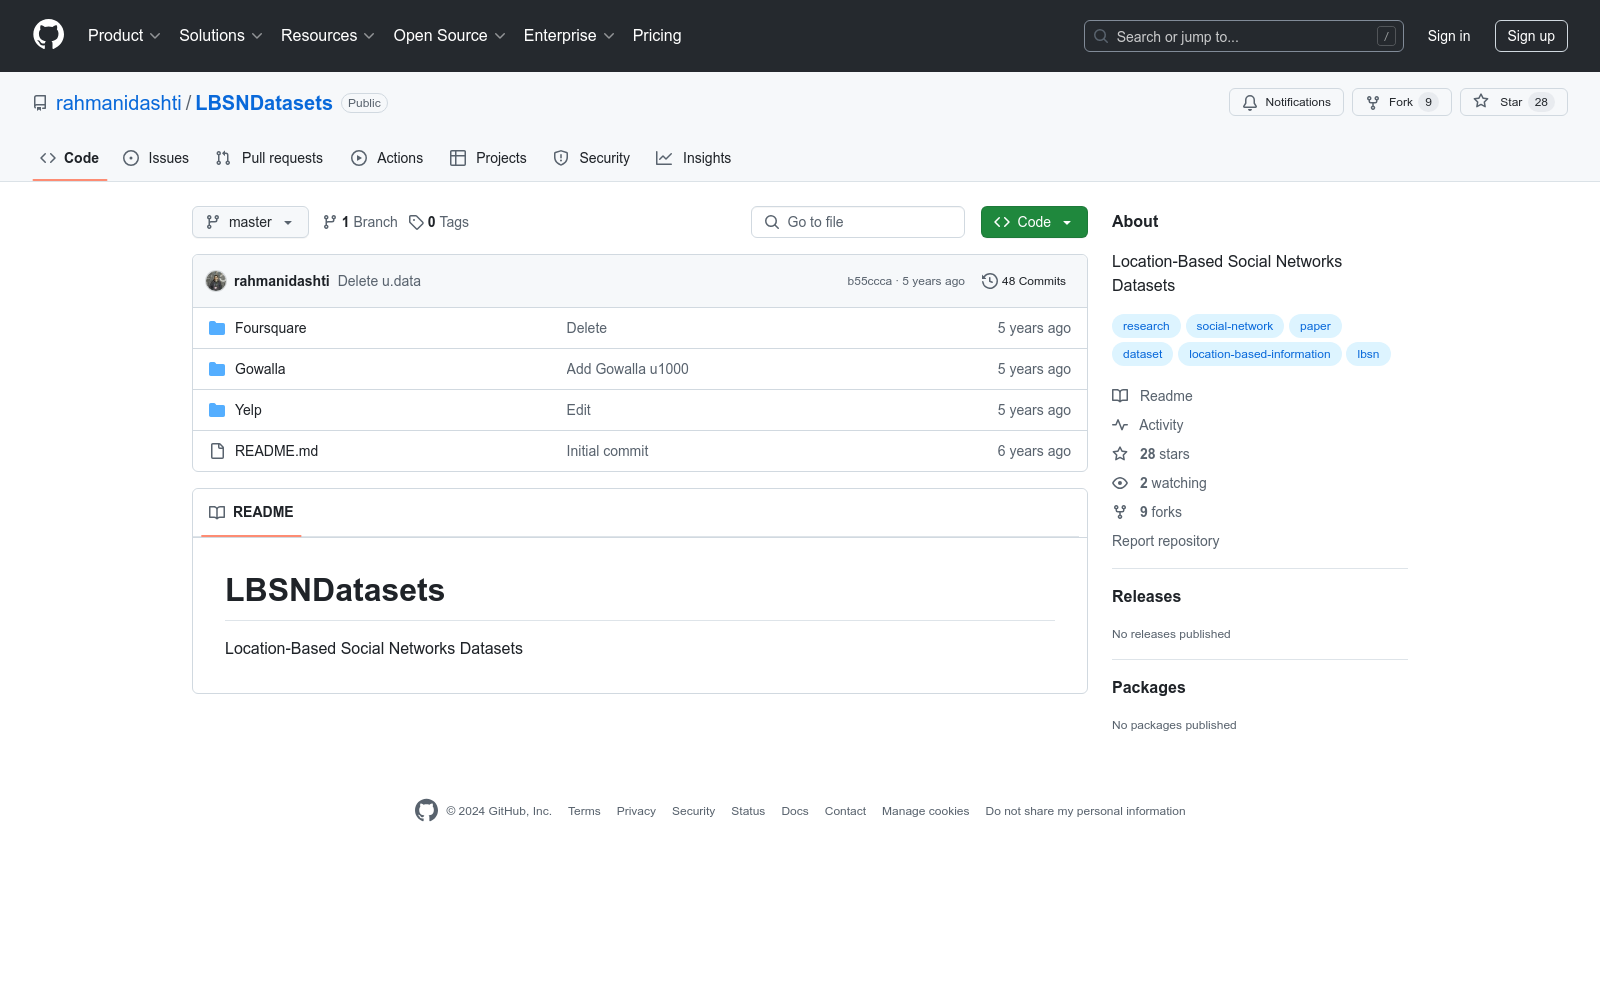Click the search magnifier icon in header

tap(1101, 36)
